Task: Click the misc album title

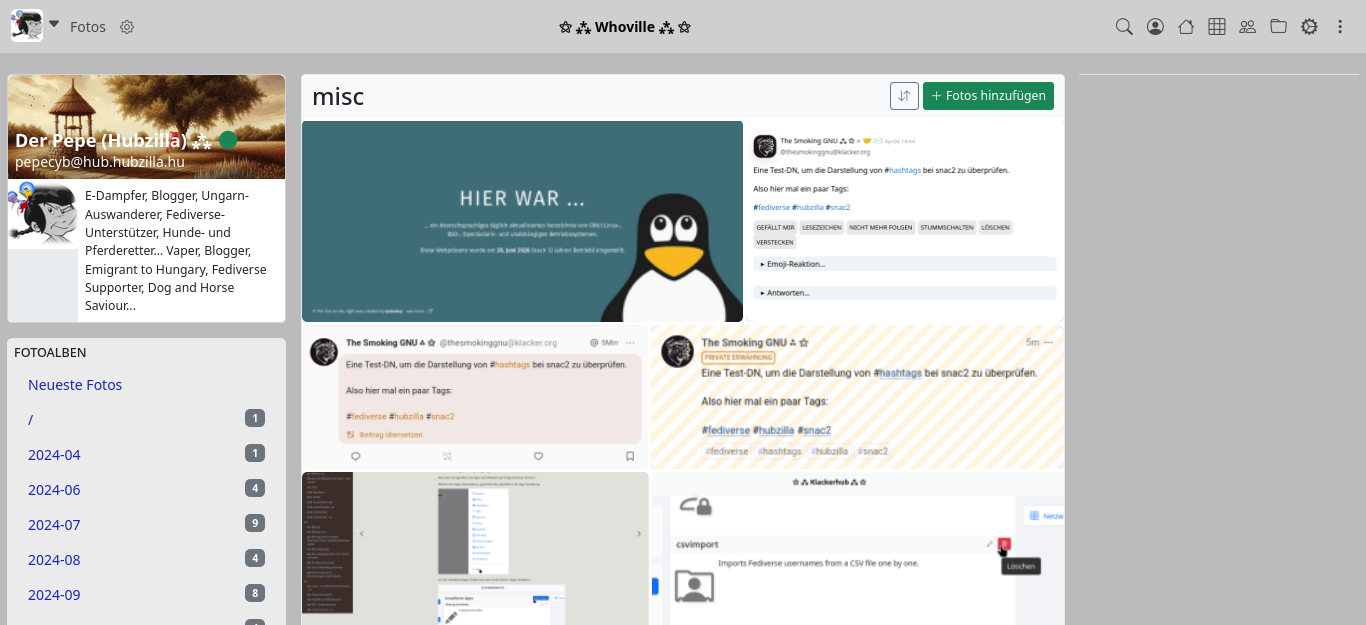Action: click(x=338, y=96)
